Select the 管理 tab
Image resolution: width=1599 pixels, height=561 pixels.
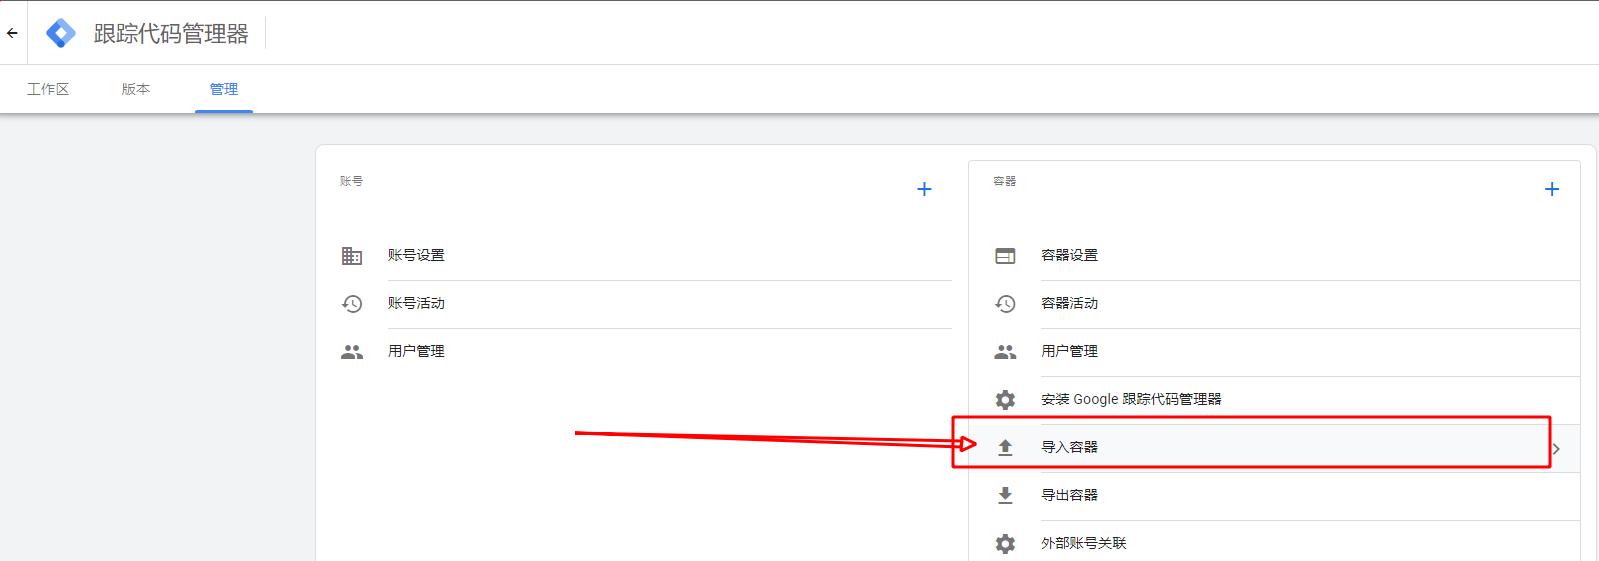pyautogui.click(x=224, y=89)
